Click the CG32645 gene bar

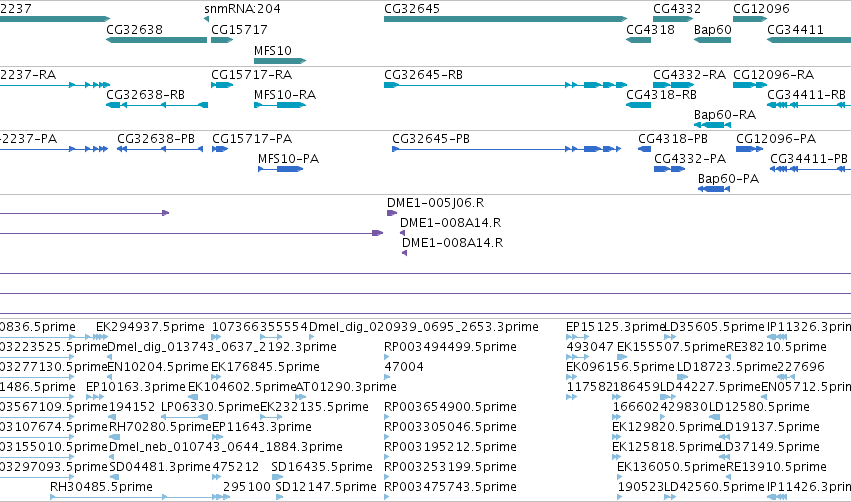tap(505, 19)
